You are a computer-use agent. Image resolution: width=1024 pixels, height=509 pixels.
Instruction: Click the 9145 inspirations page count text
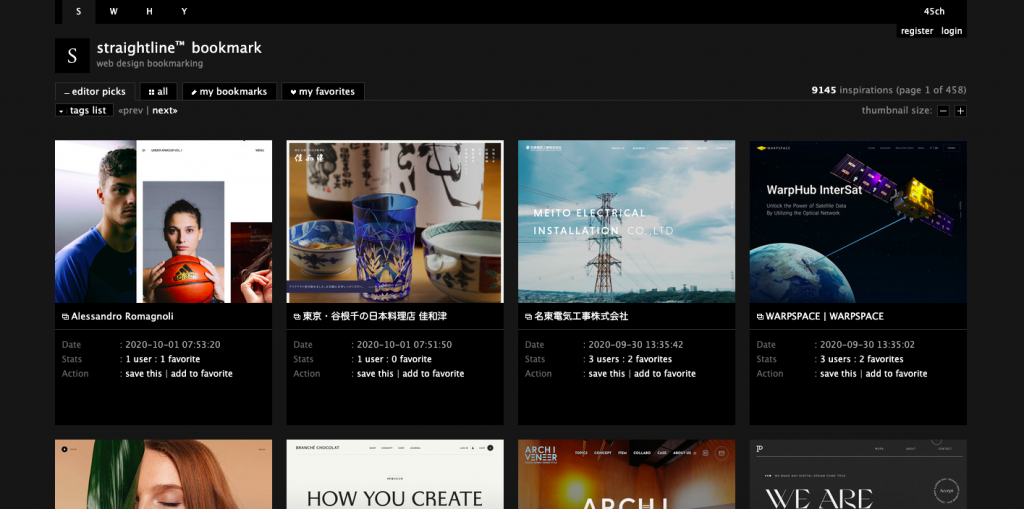pyautogui.click(x=889, y=90)
